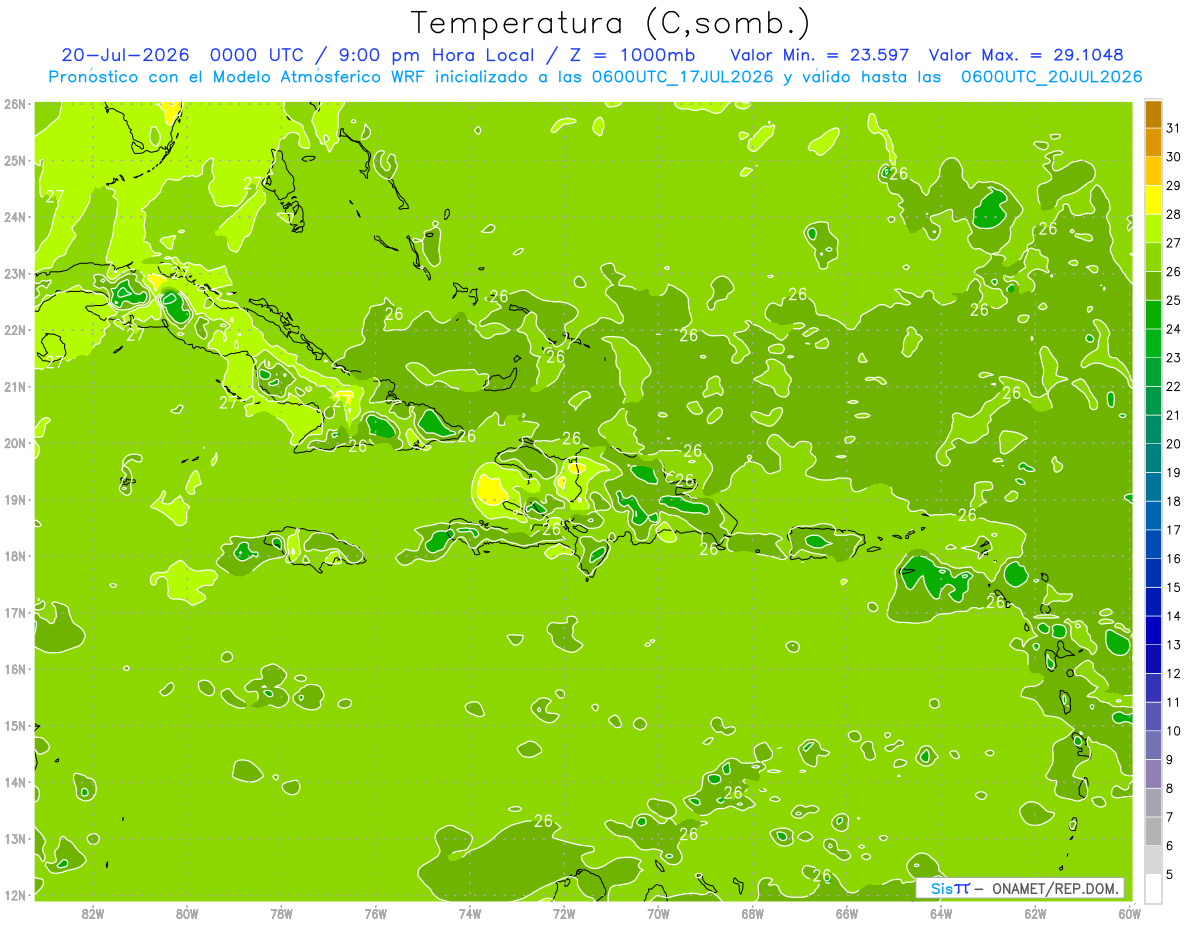
Task: Click the legend value "31"
Action: (1174, 128)
